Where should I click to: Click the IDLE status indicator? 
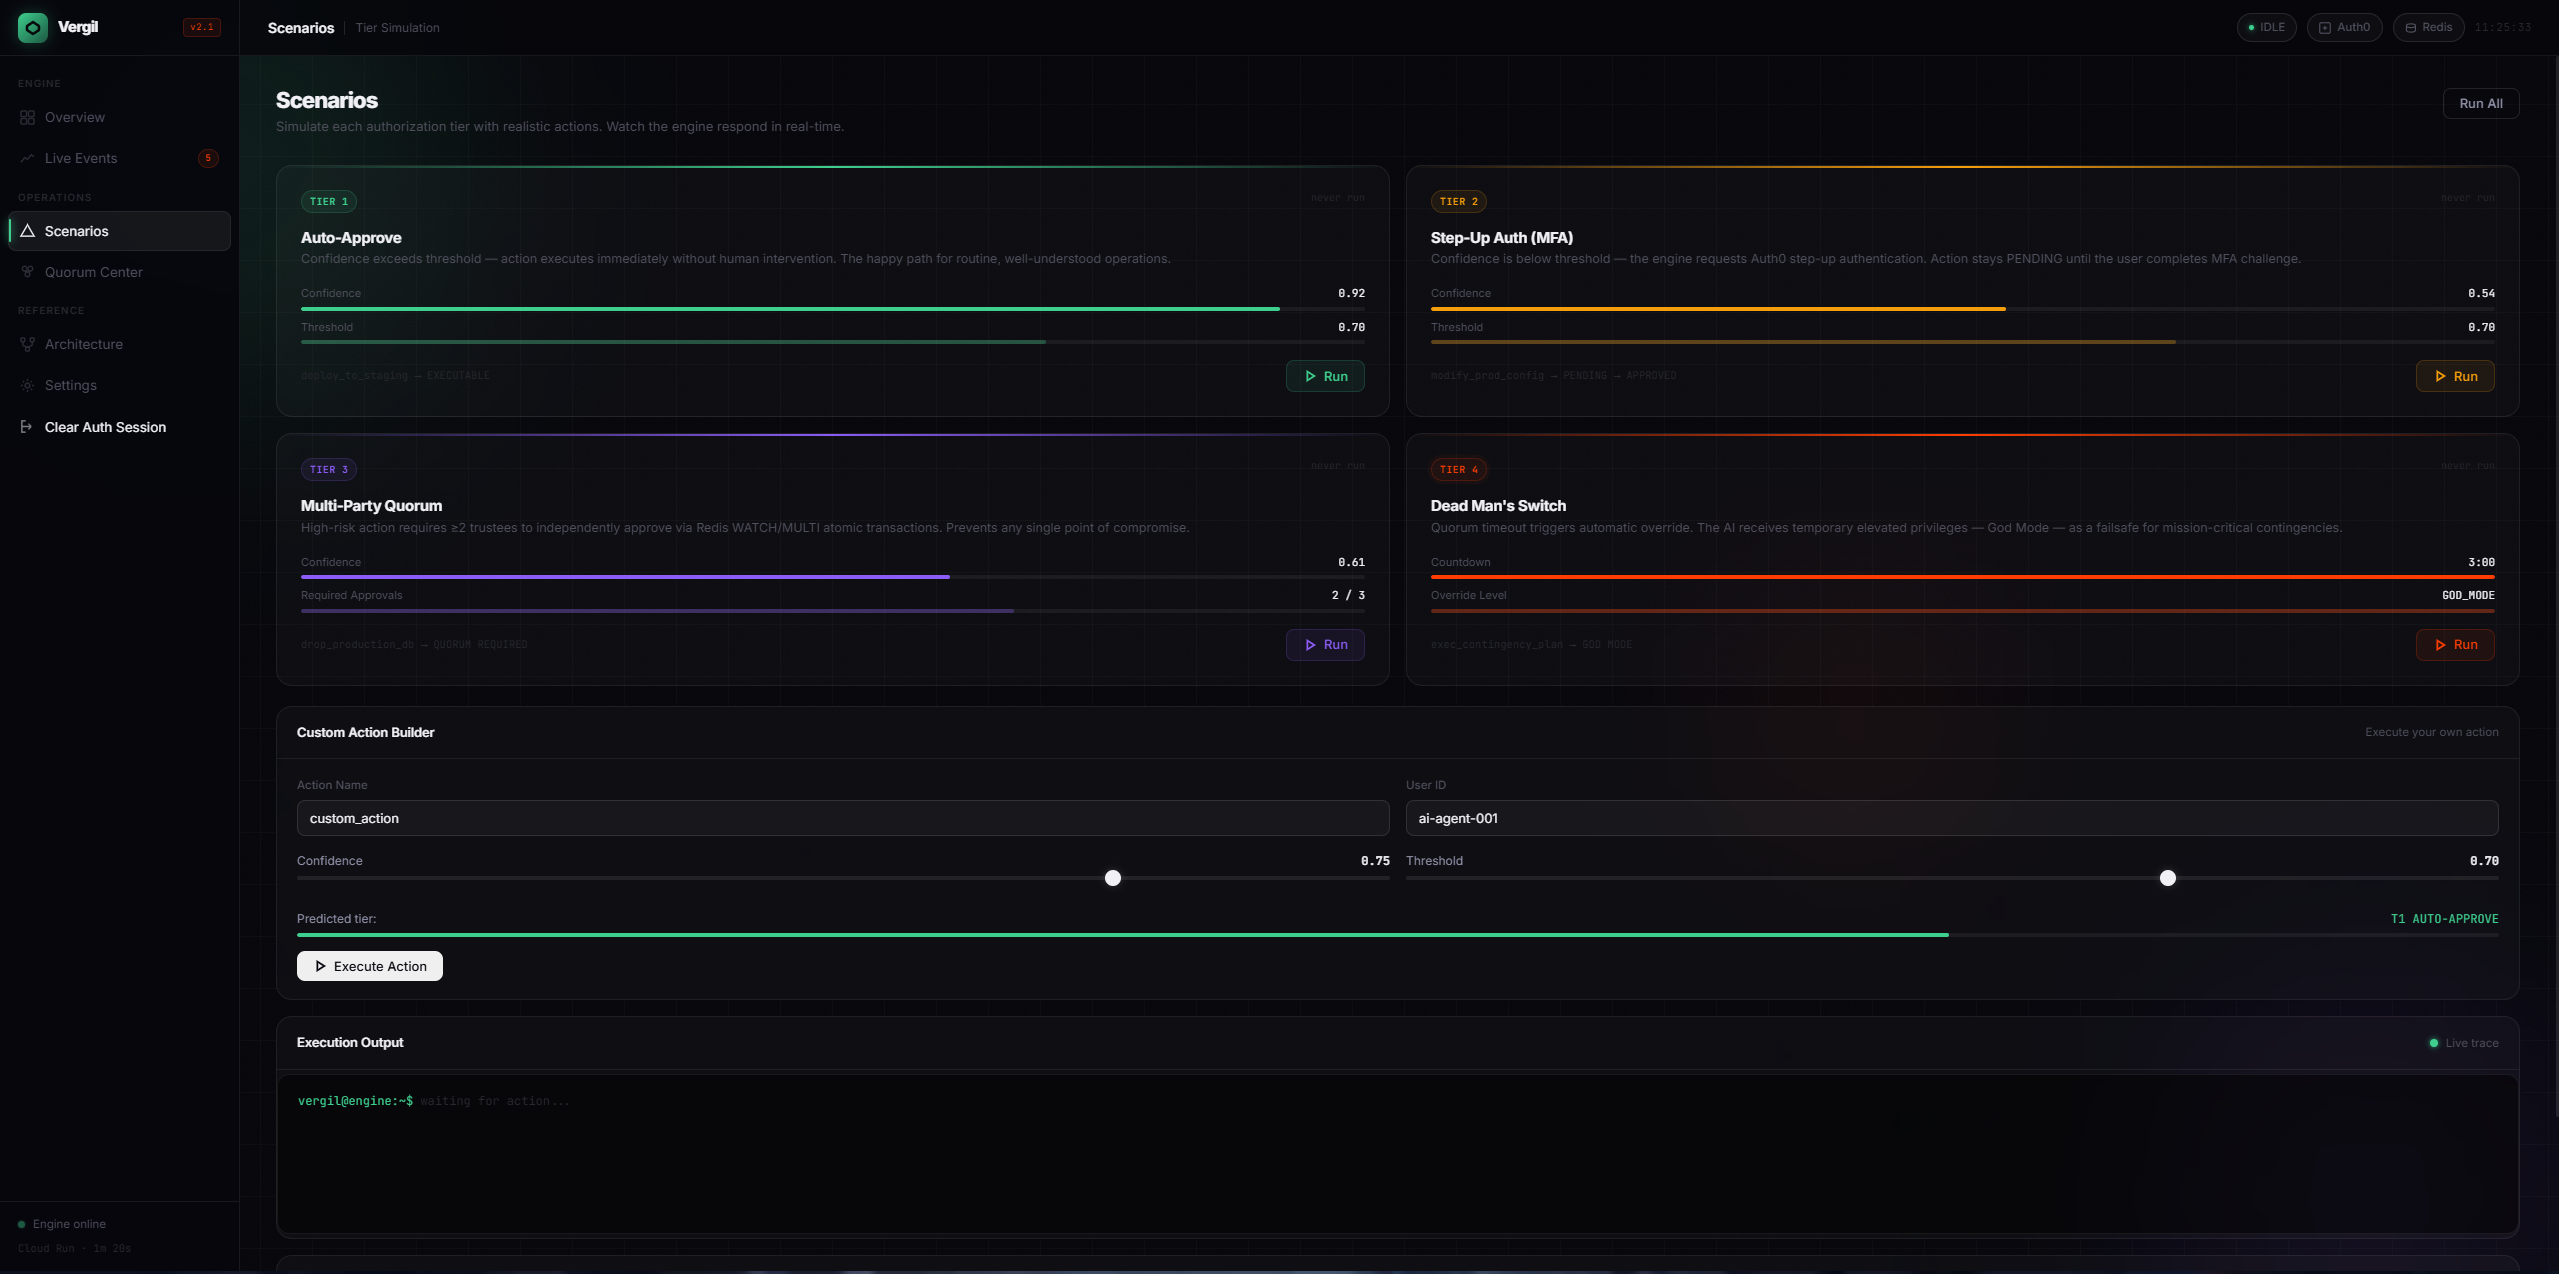point(2266,27)
